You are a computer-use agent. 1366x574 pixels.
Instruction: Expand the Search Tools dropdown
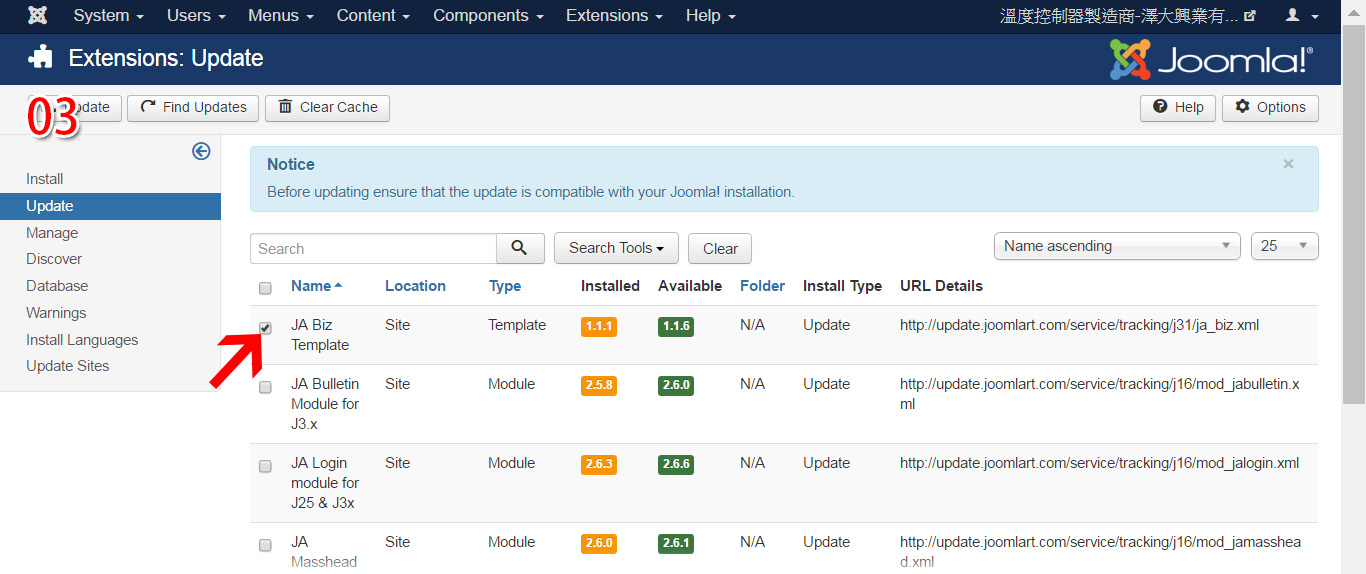click(x=616, y=248)
